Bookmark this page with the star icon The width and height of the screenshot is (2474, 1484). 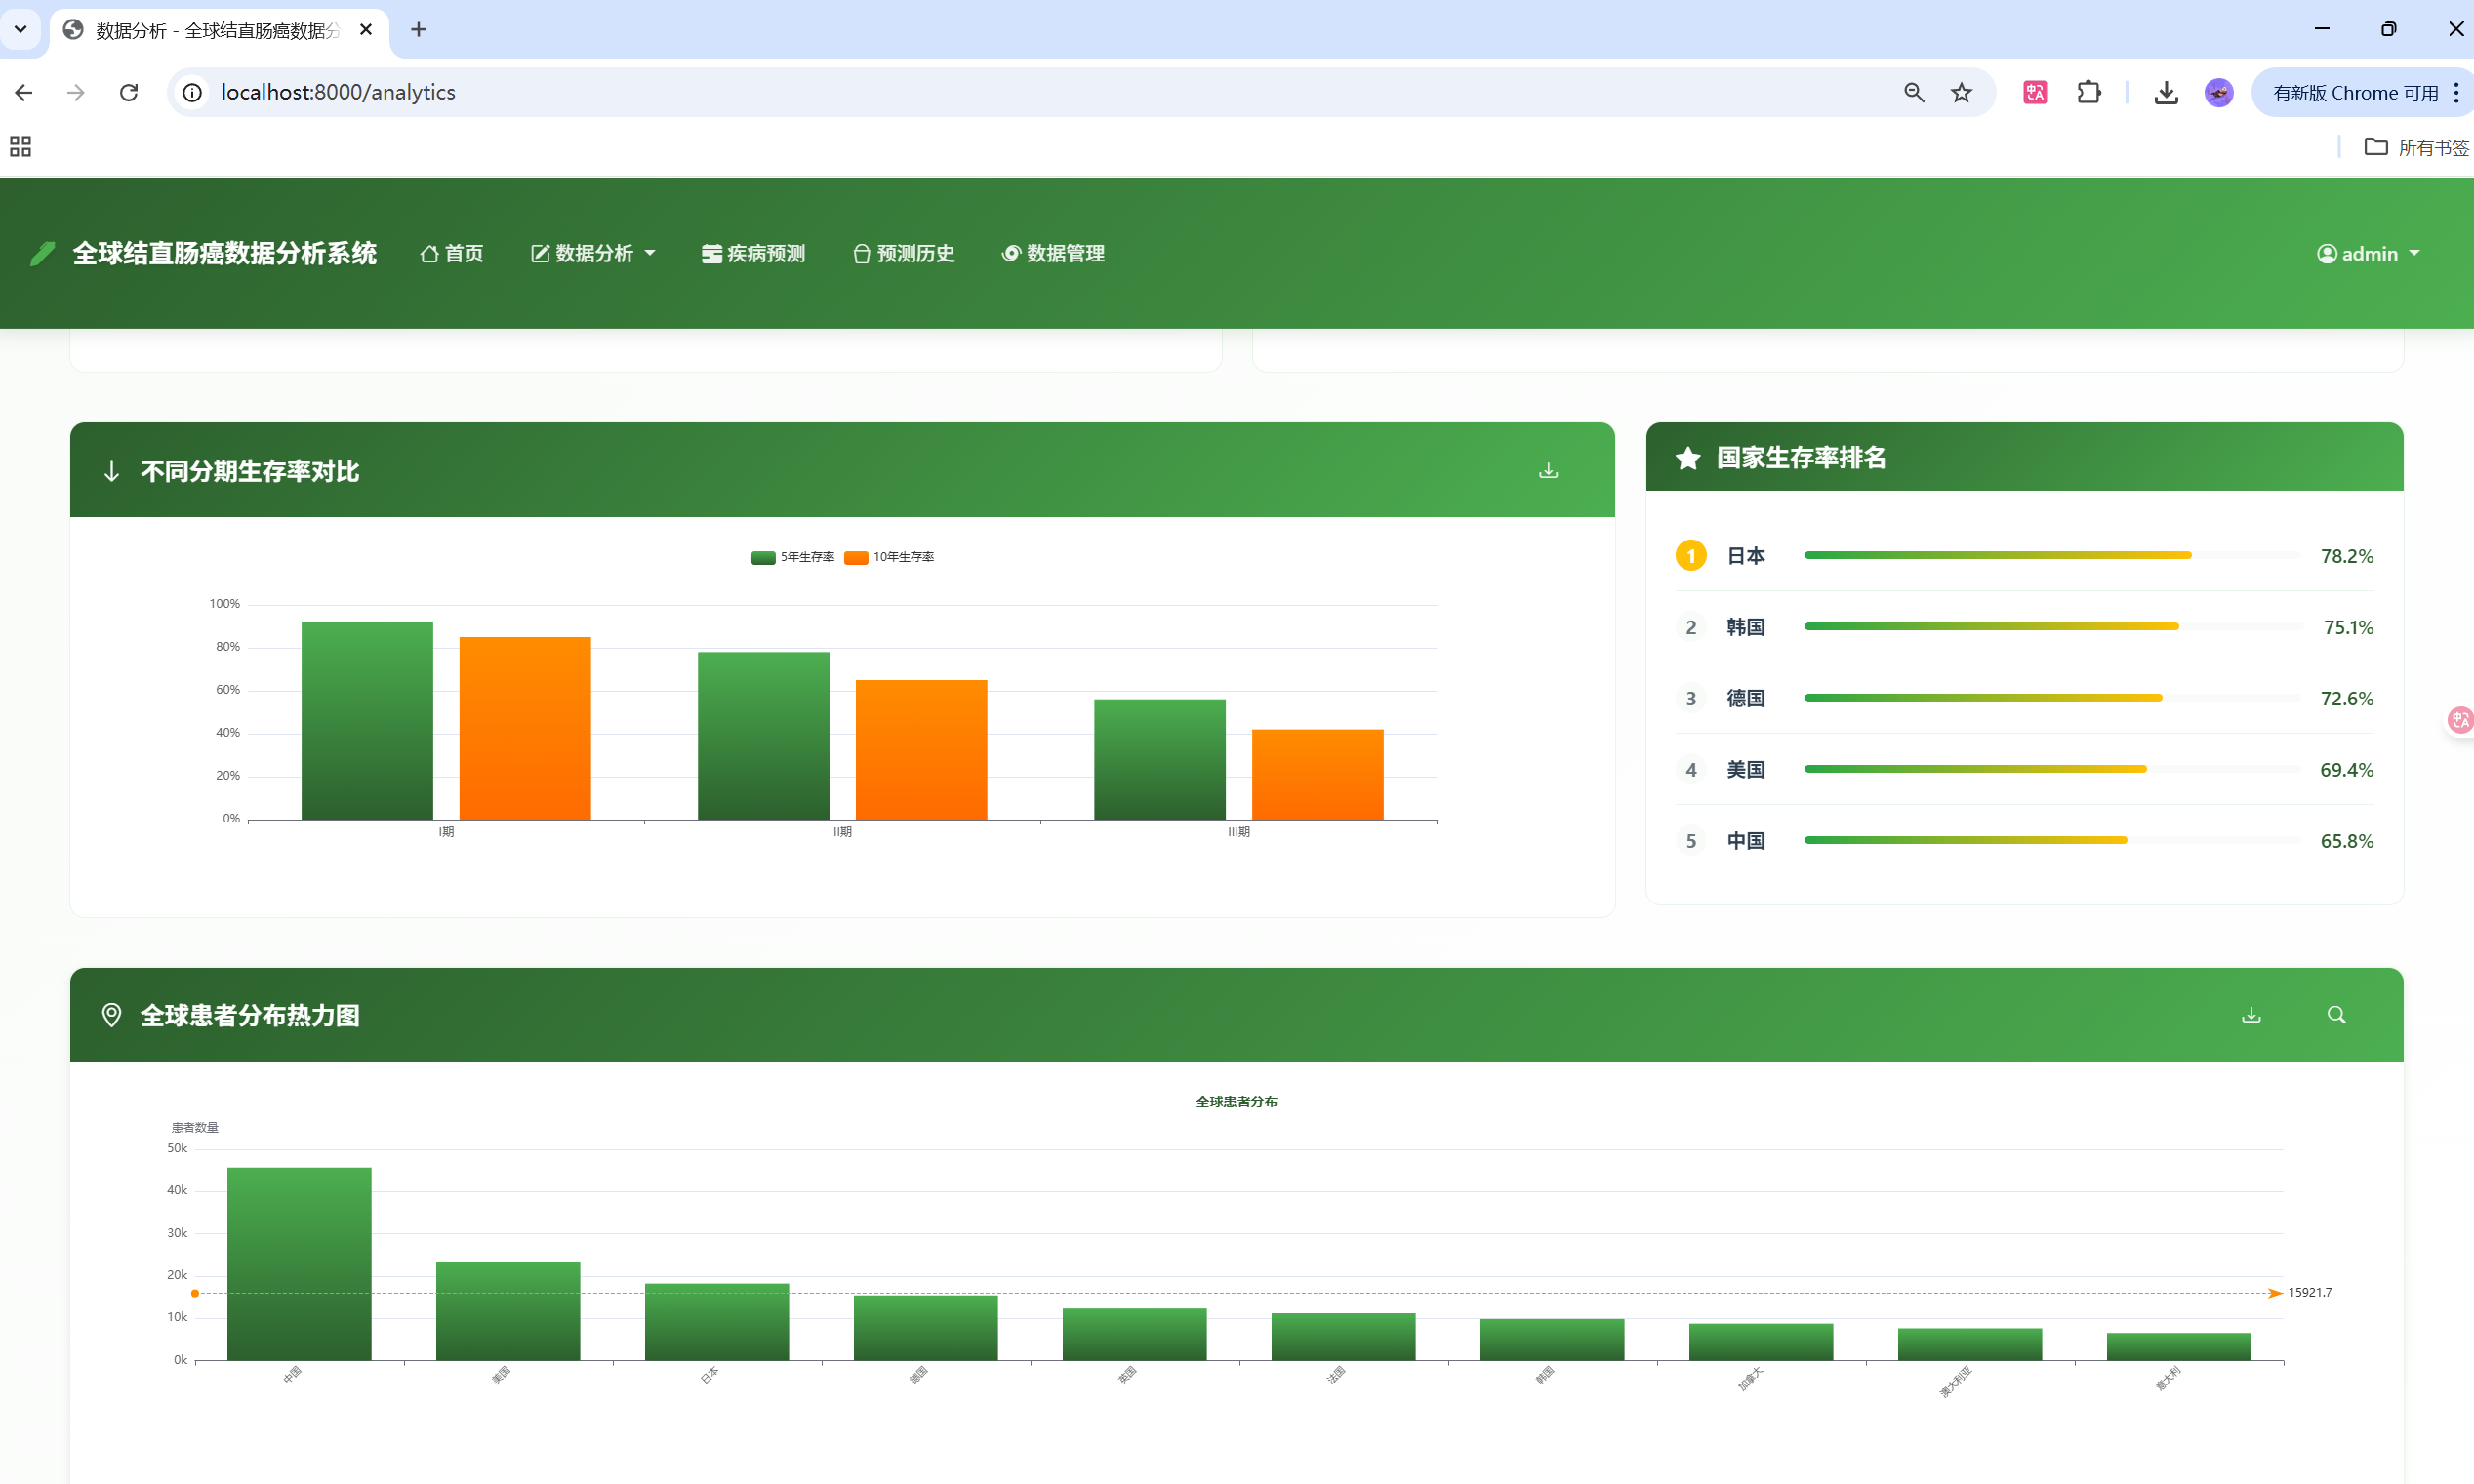[1961, 93]
